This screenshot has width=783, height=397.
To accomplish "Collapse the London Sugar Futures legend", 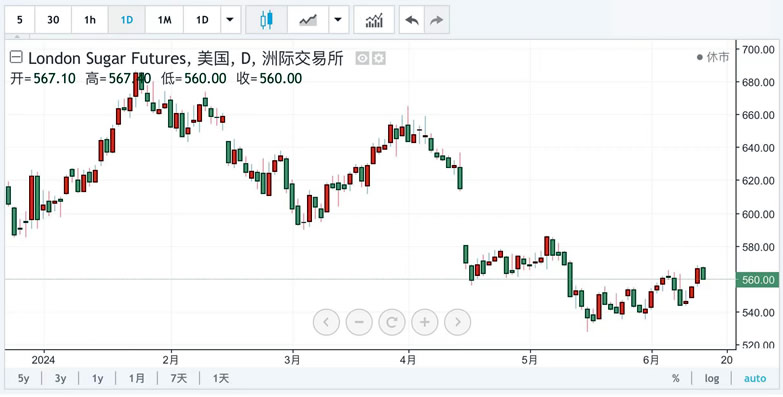I will pos(16,57).
